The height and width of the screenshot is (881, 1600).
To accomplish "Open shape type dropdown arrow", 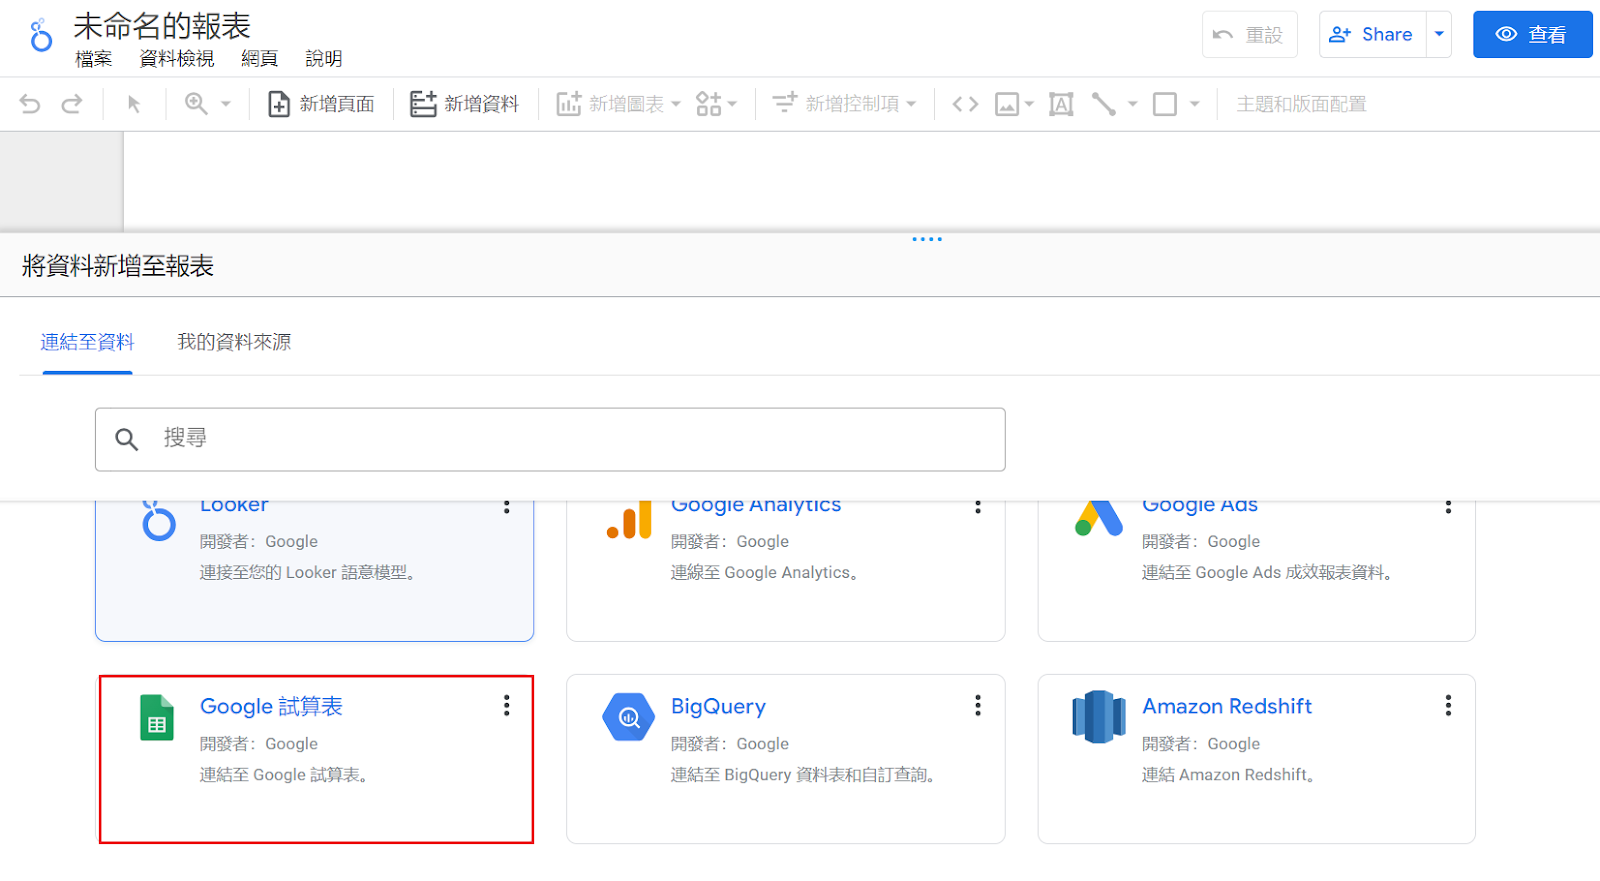I will pyautogui.click(x=1194, y=104).
